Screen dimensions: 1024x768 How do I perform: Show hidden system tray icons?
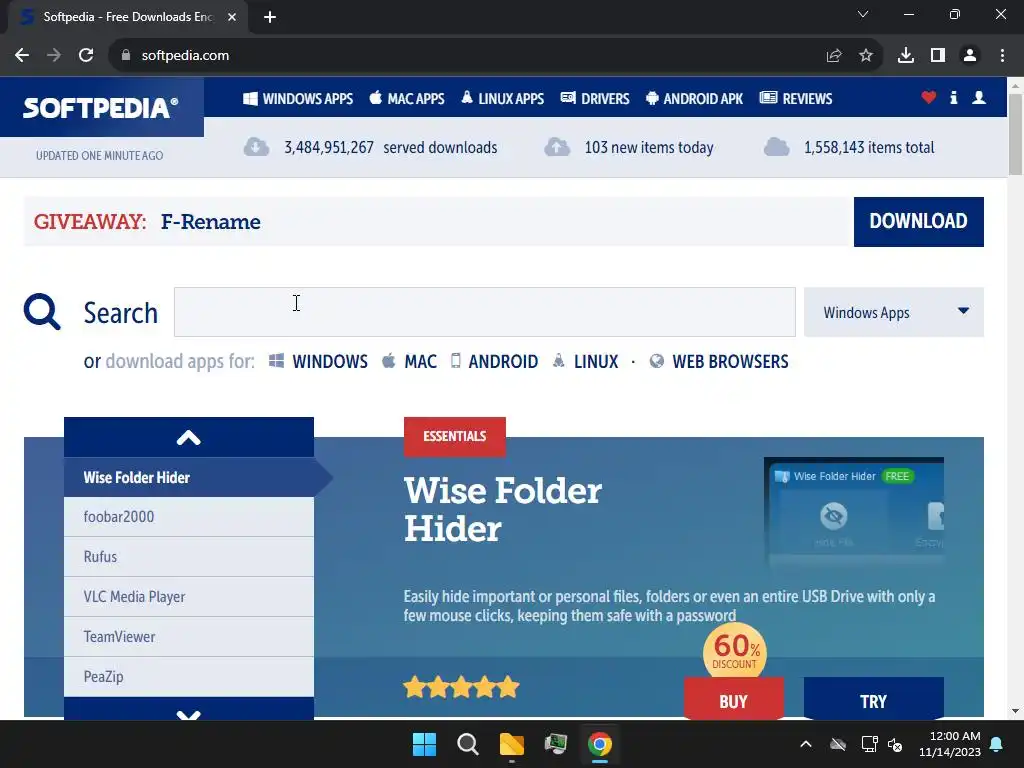click(806, 744)
